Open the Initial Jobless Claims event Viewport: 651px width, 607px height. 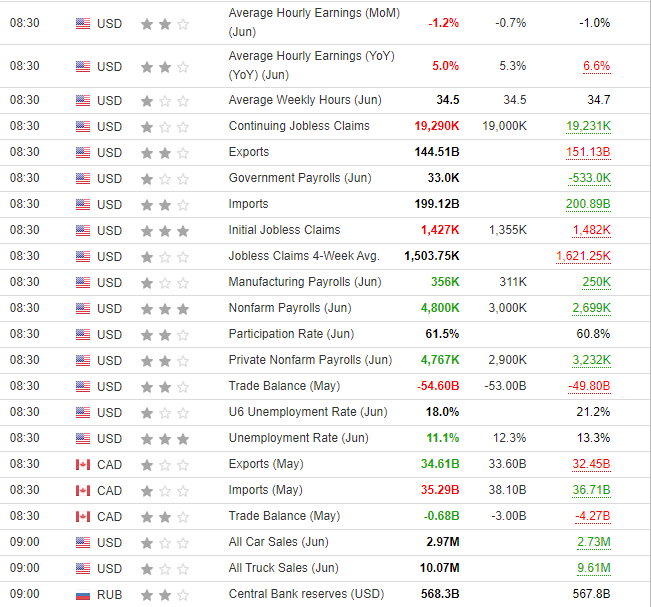pos(284,230)
